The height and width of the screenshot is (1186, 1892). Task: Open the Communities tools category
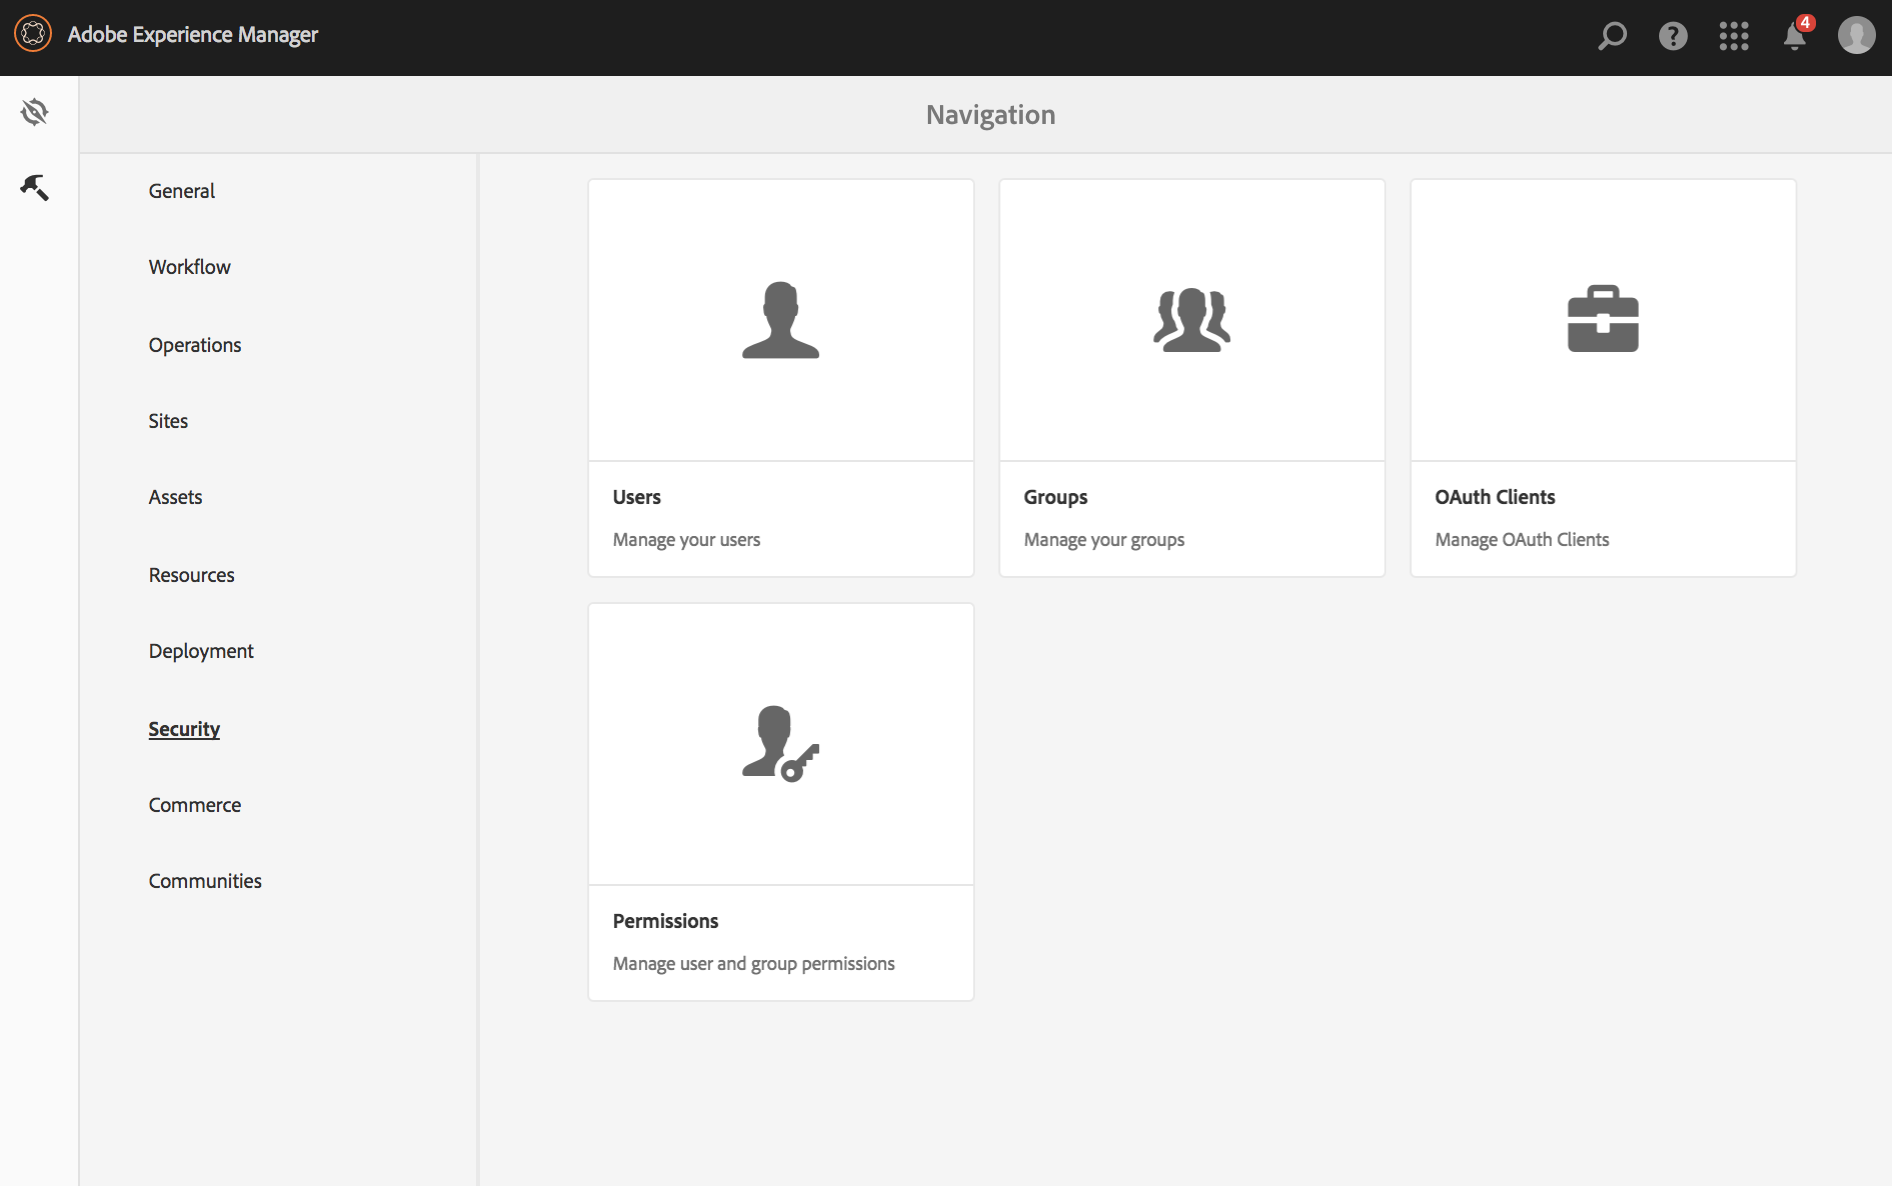click(x=205, y=881)
